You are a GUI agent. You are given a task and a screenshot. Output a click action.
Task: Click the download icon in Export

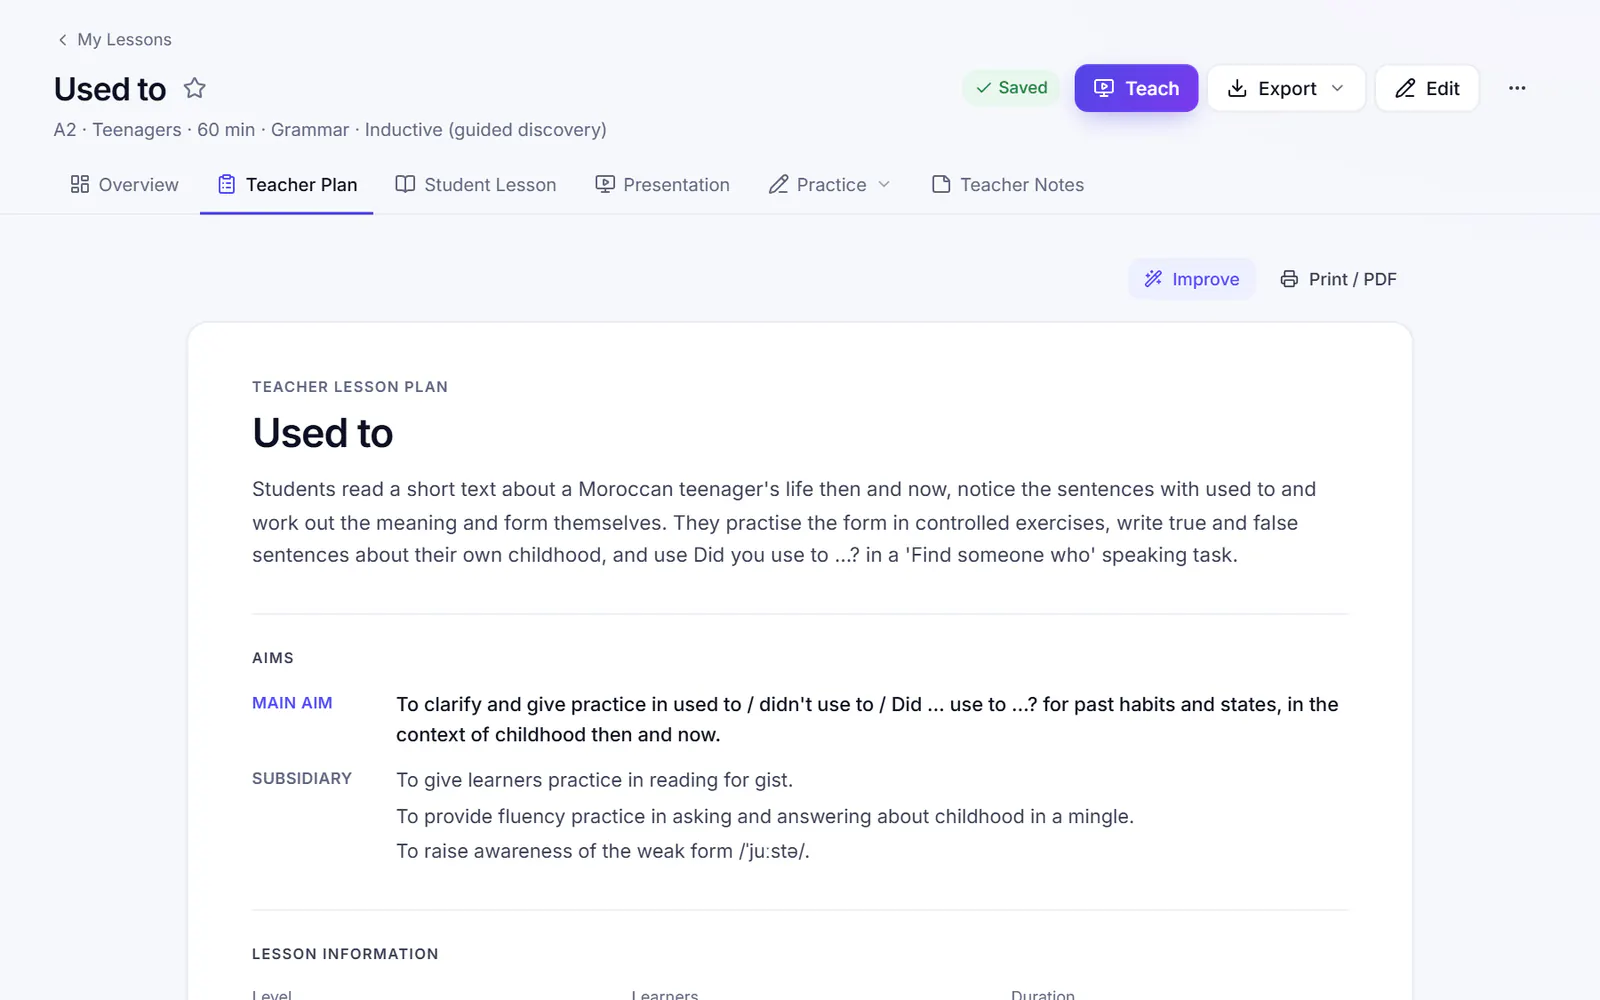click(x=1237, y=88)
